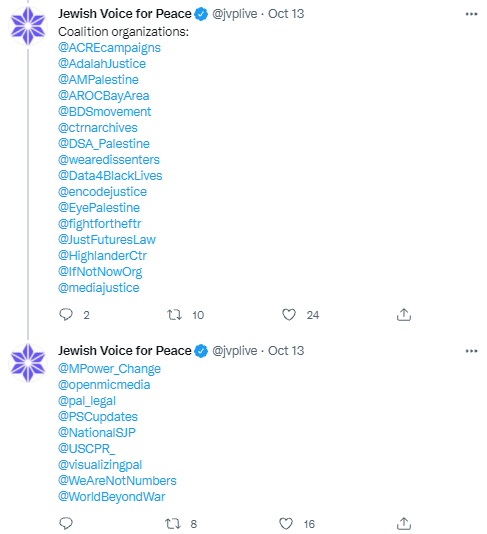Open the @IfNotNowOrg mention
The image size is (487, 534).
(100, 272)
